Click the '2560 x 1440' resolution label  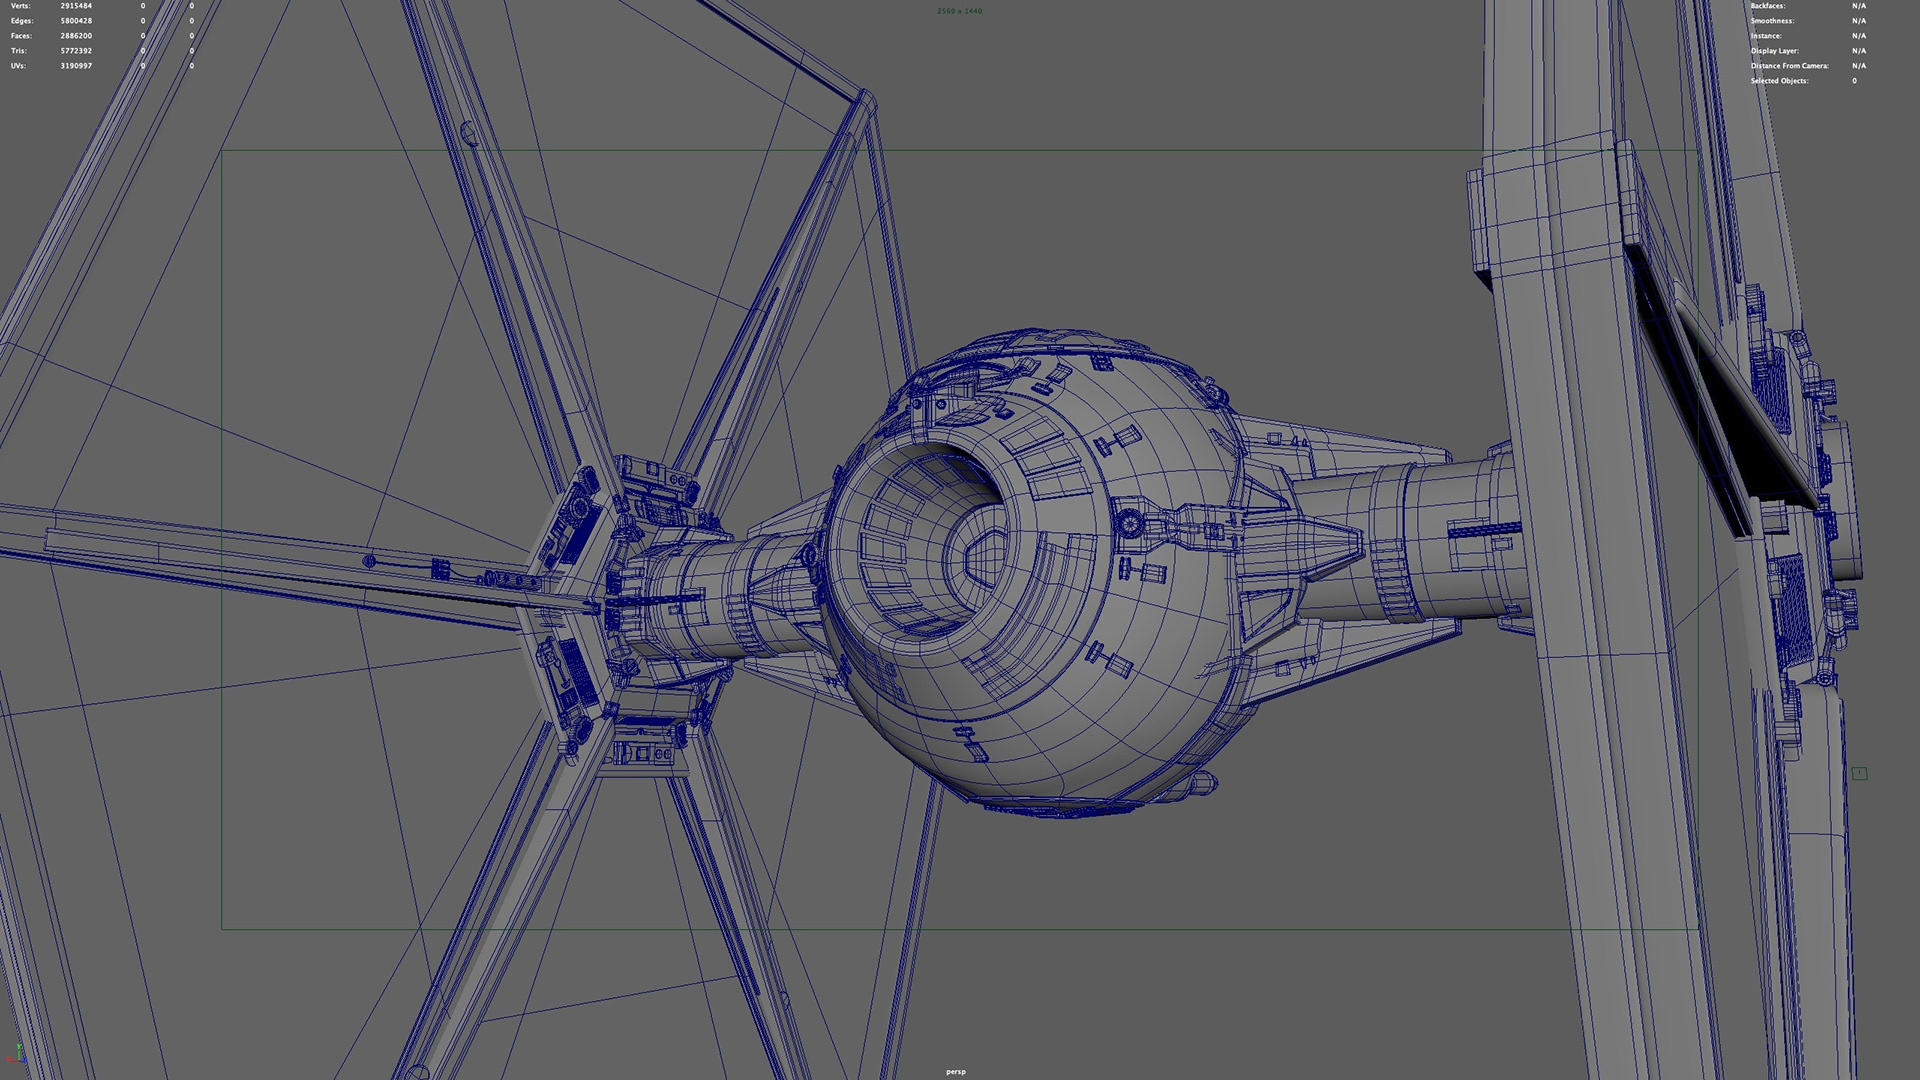point(960,11)
